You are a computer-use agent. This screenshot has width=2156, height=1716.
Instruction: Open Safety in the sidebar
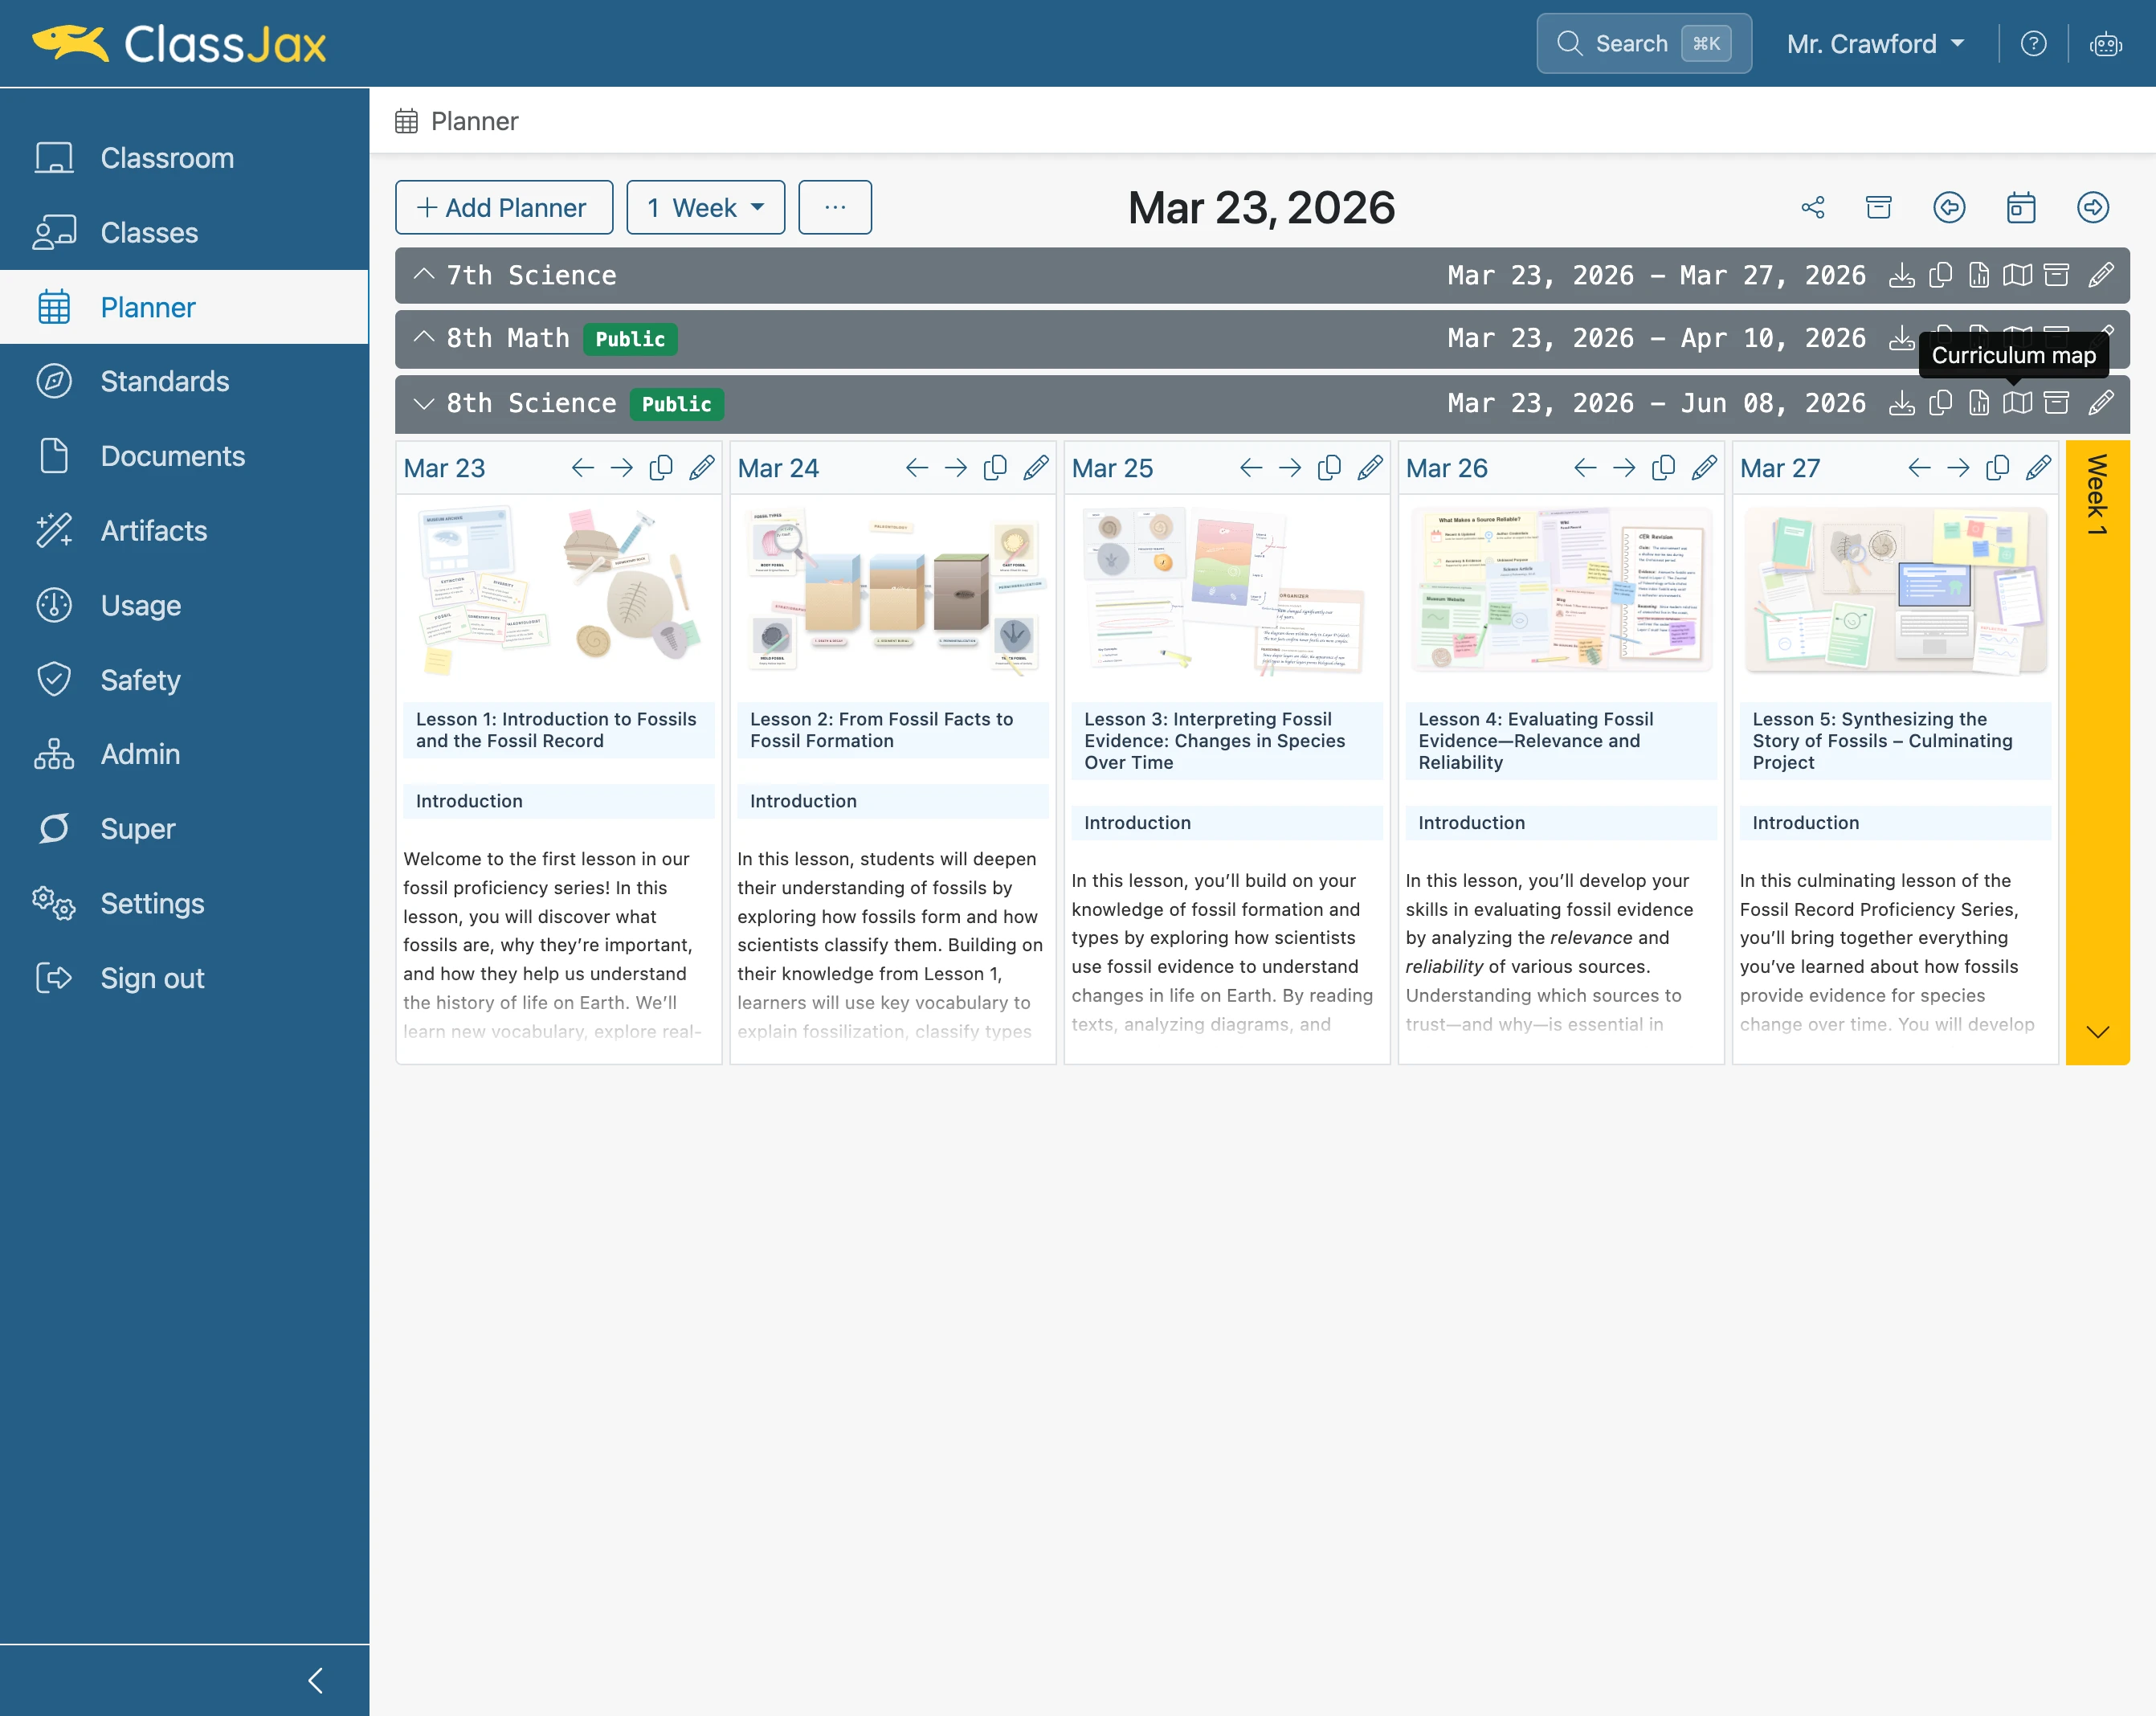point(185,680)
